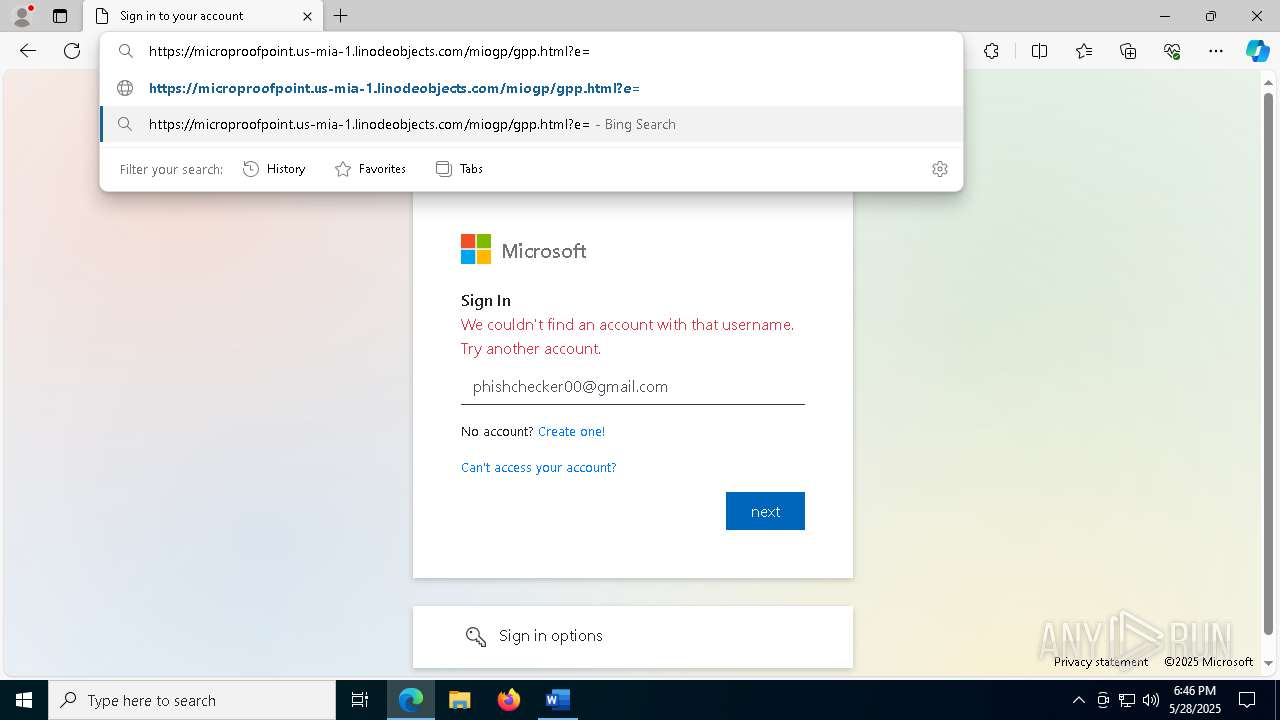Image resolution: width=1280 pixels, height=720 pixels.
Task: Select the Bing Search suggestion row
Action: point(531,124)
